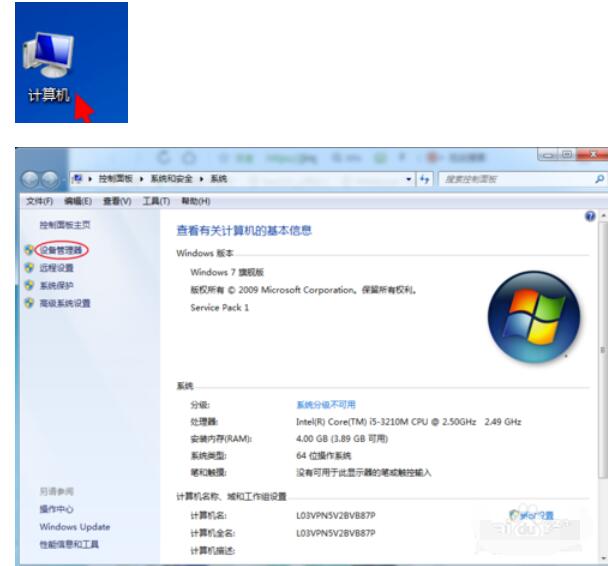Open 系统保护 link
The width and height of the screenshot is (608, 566).
click(x=56, y=285)
